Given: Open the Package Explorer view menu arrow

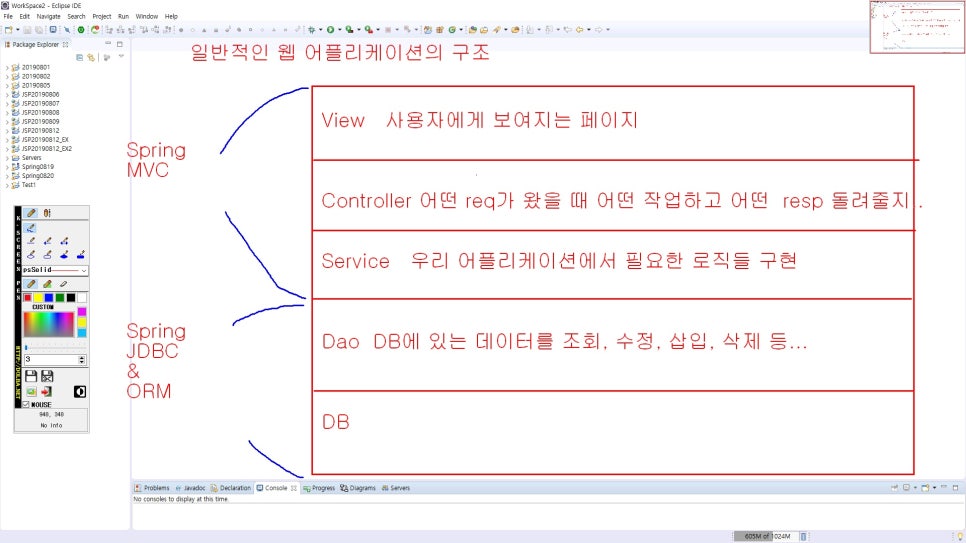Looking at the screenshot, I should pos(121,57).
